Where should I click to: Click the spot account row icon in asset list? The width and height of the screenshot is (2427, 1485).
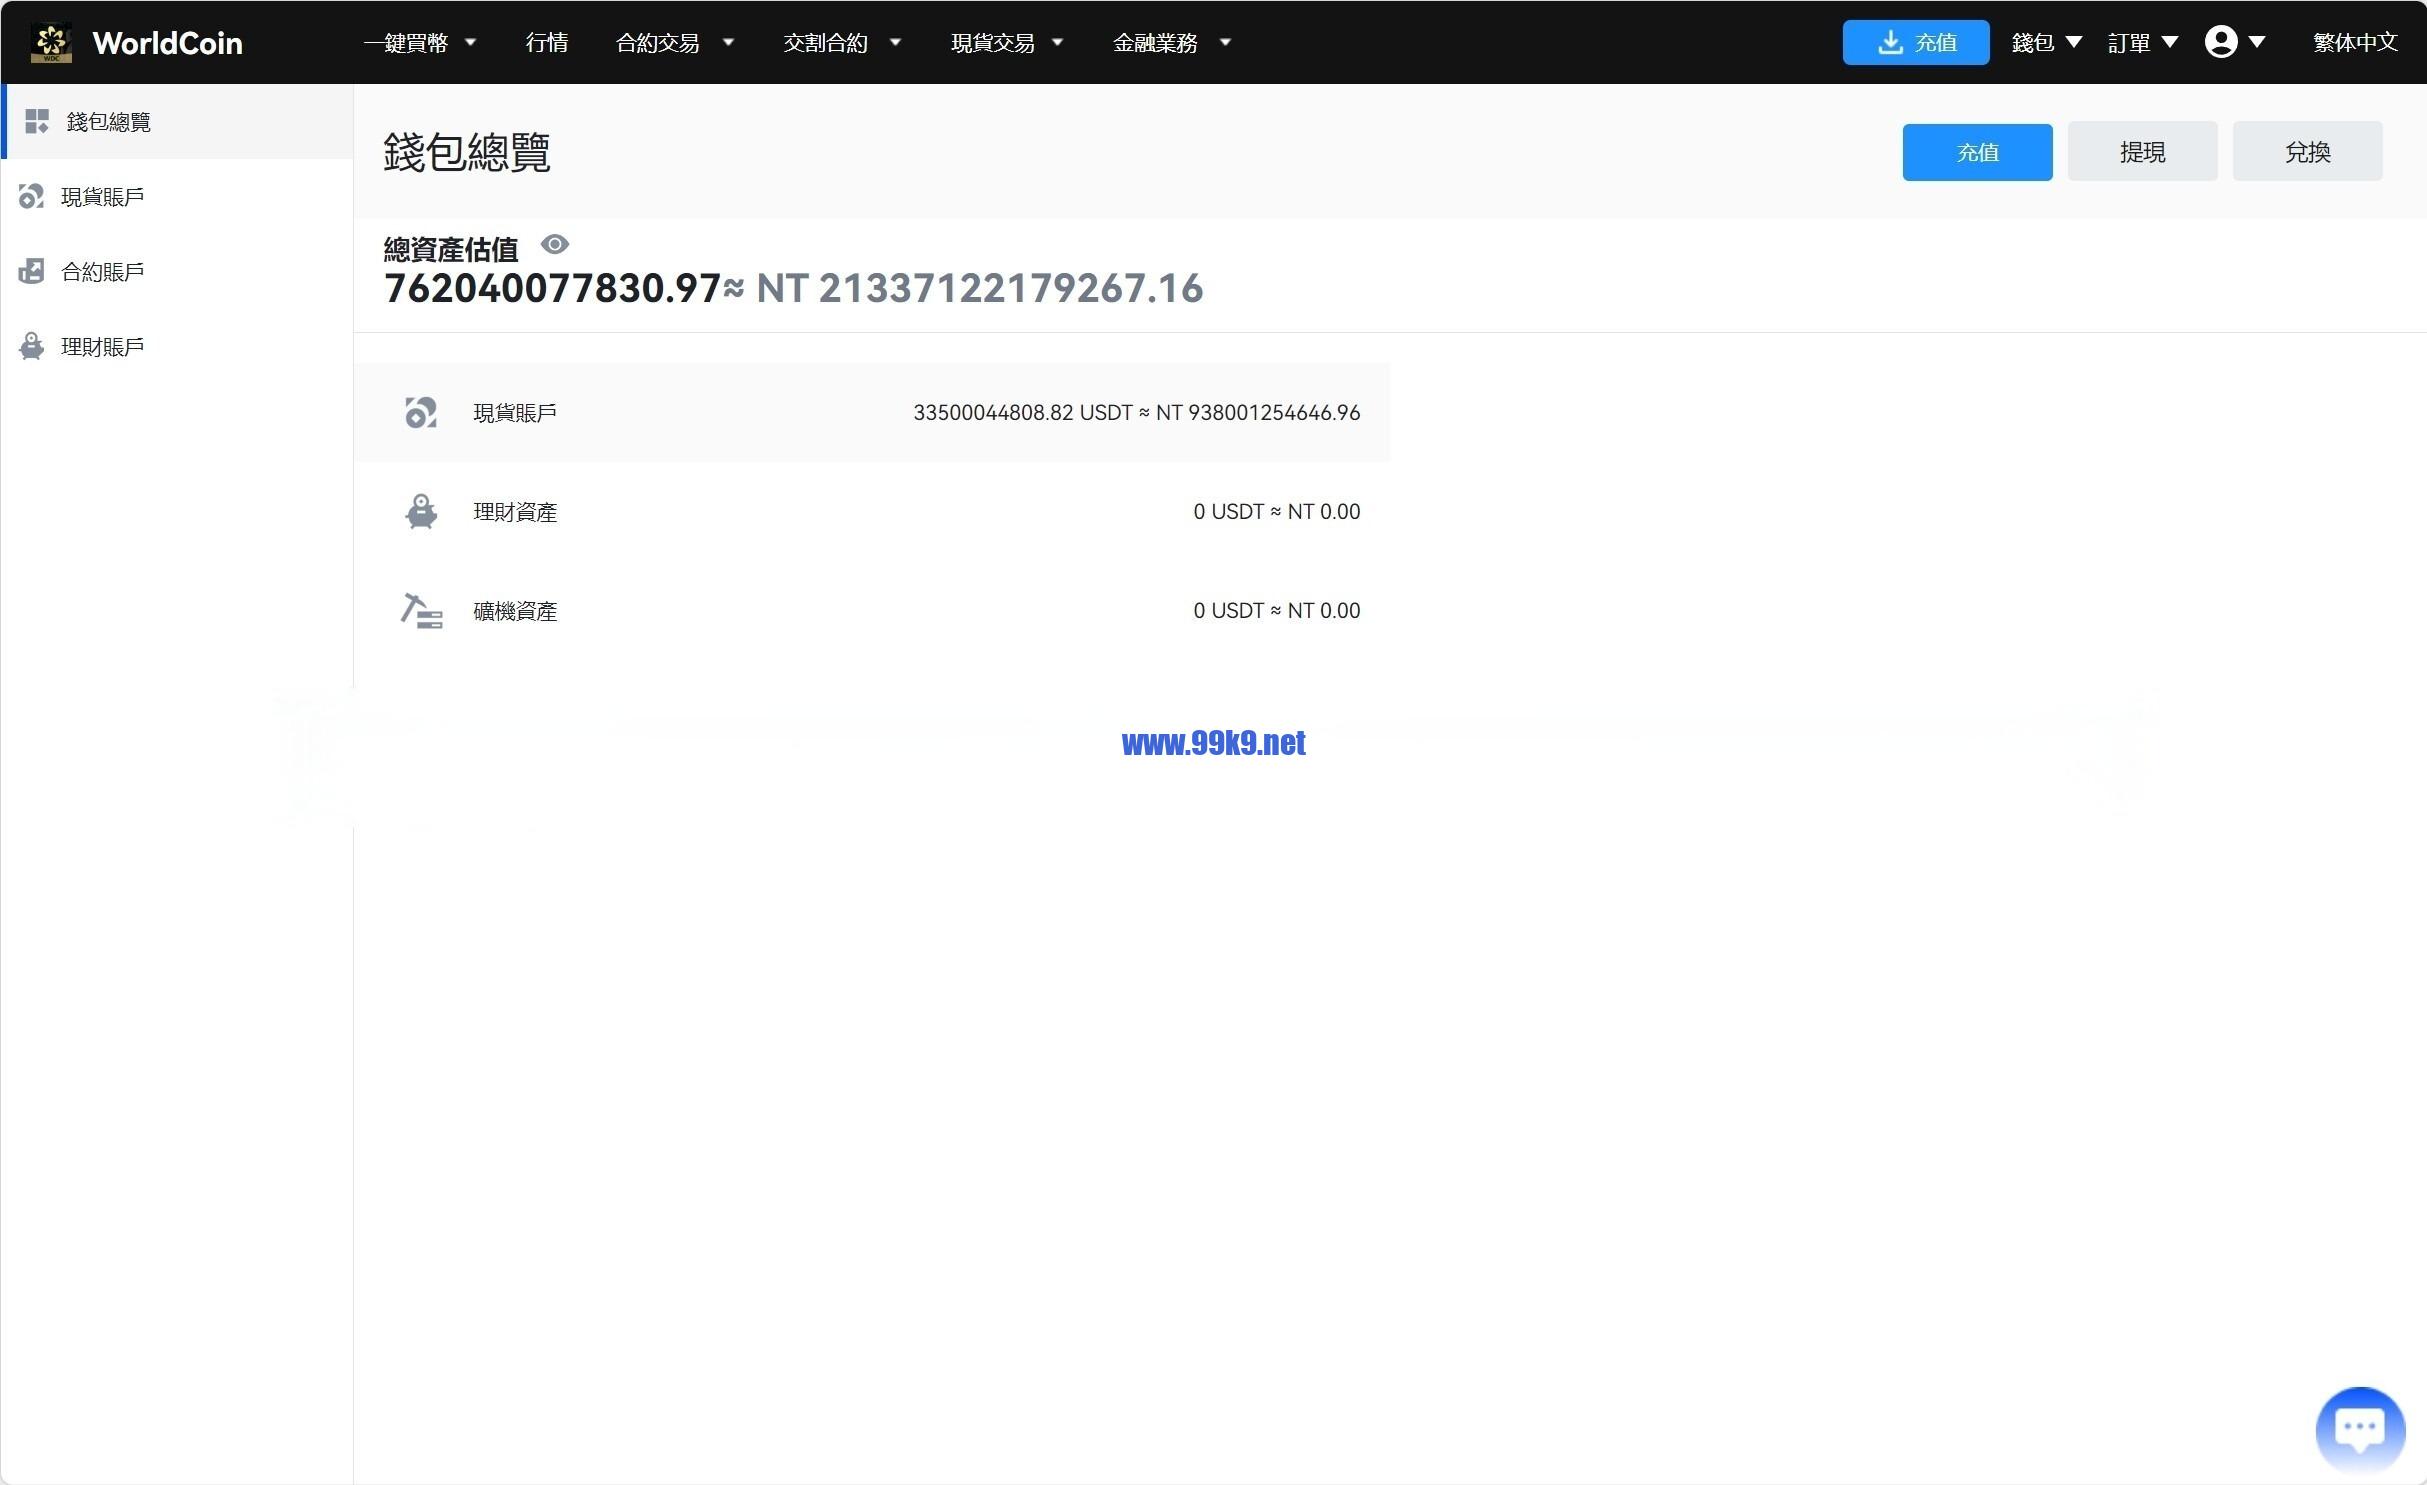pos(421,412)
